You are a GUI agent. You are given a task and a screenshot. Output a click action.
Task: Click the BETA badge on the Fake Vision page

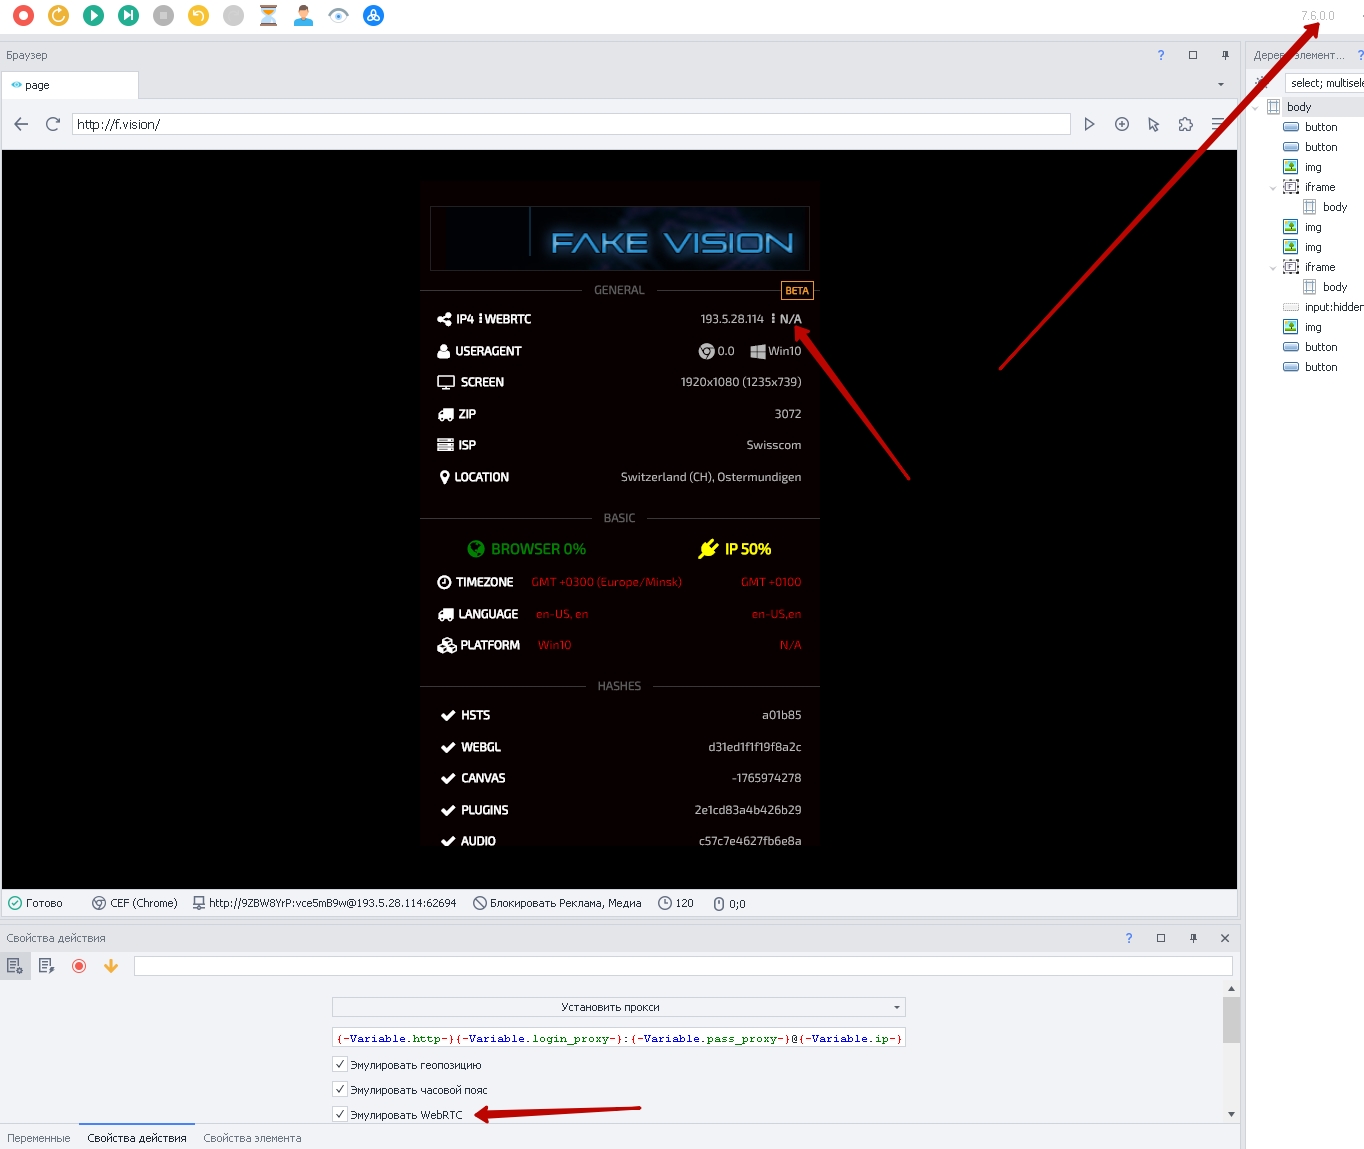click(797, 290)
